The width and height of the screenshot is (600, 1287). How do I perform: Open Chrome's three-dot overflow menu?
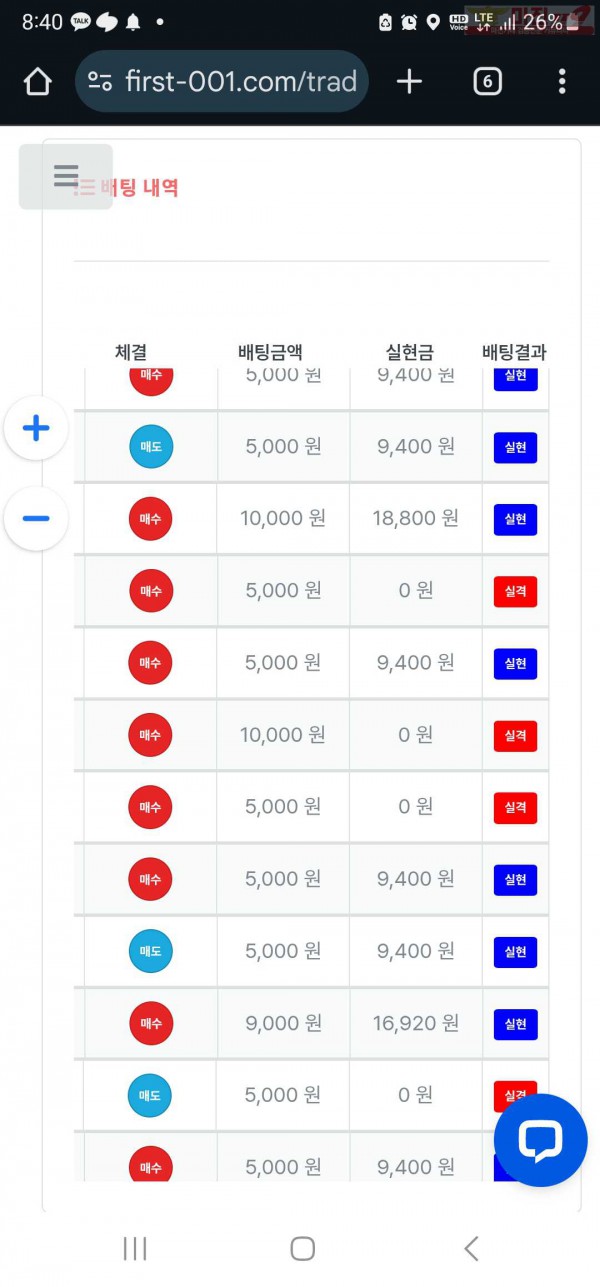pyautogui.click(x=563, y=81)
